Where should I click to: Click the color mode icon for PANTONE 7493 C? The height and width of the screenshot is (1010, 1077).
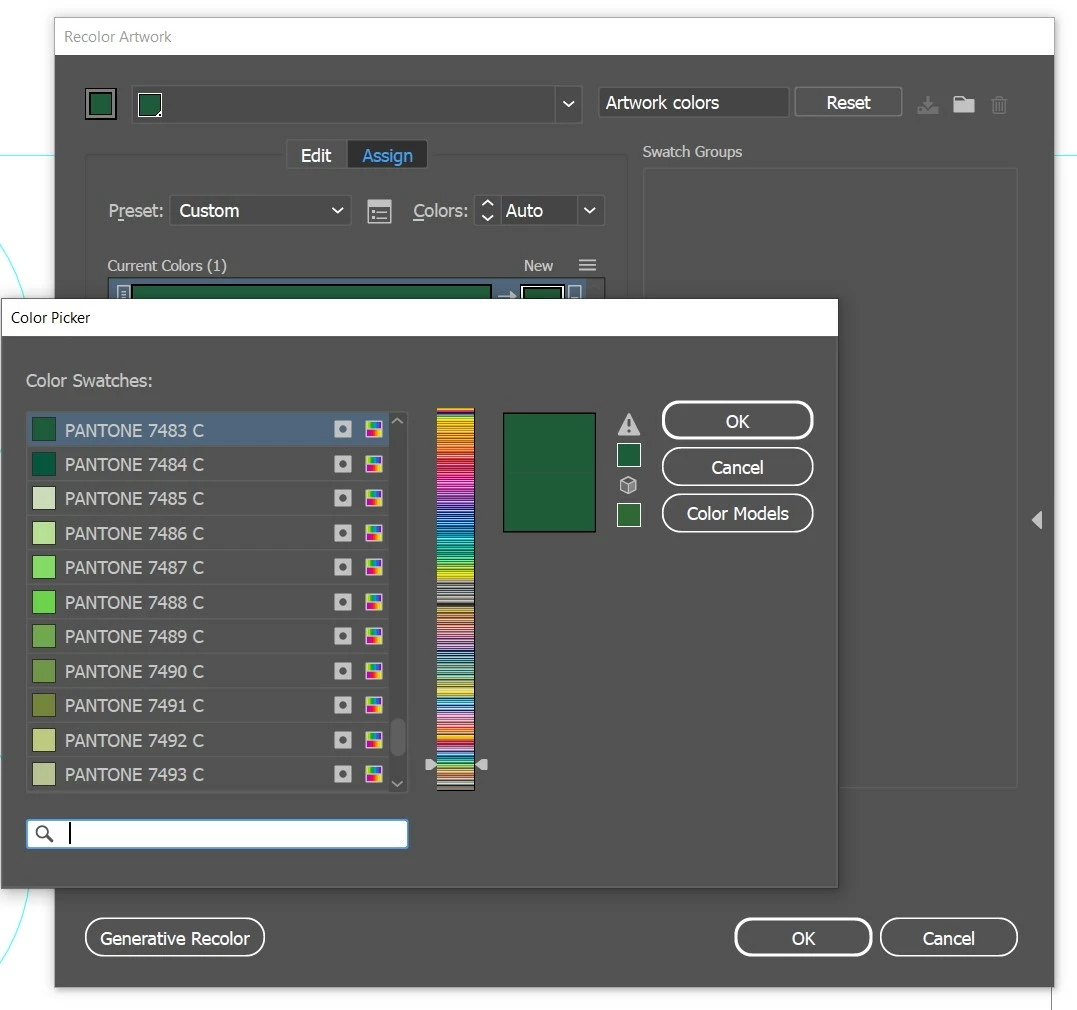[374, 774]
